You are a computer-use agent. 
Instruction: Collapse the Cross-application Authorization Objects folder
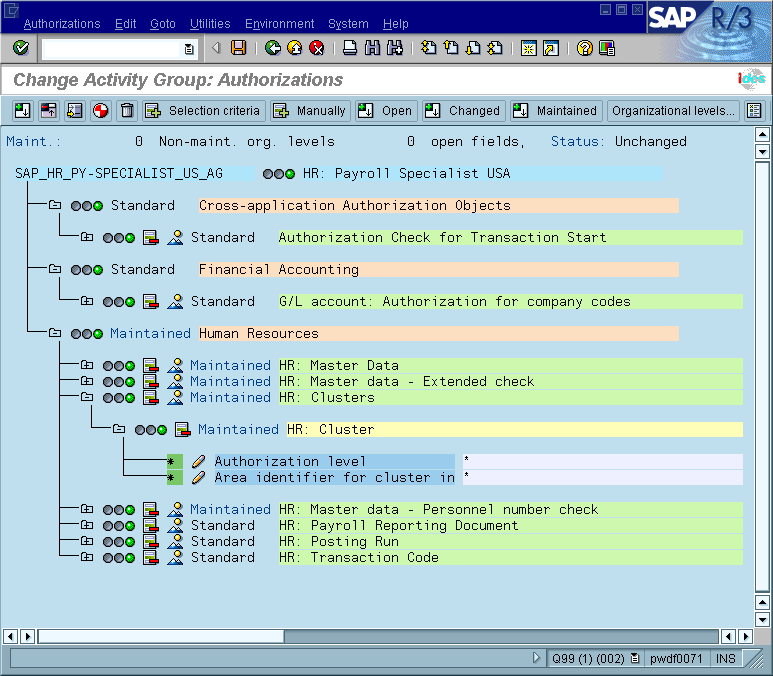(55, 206)
